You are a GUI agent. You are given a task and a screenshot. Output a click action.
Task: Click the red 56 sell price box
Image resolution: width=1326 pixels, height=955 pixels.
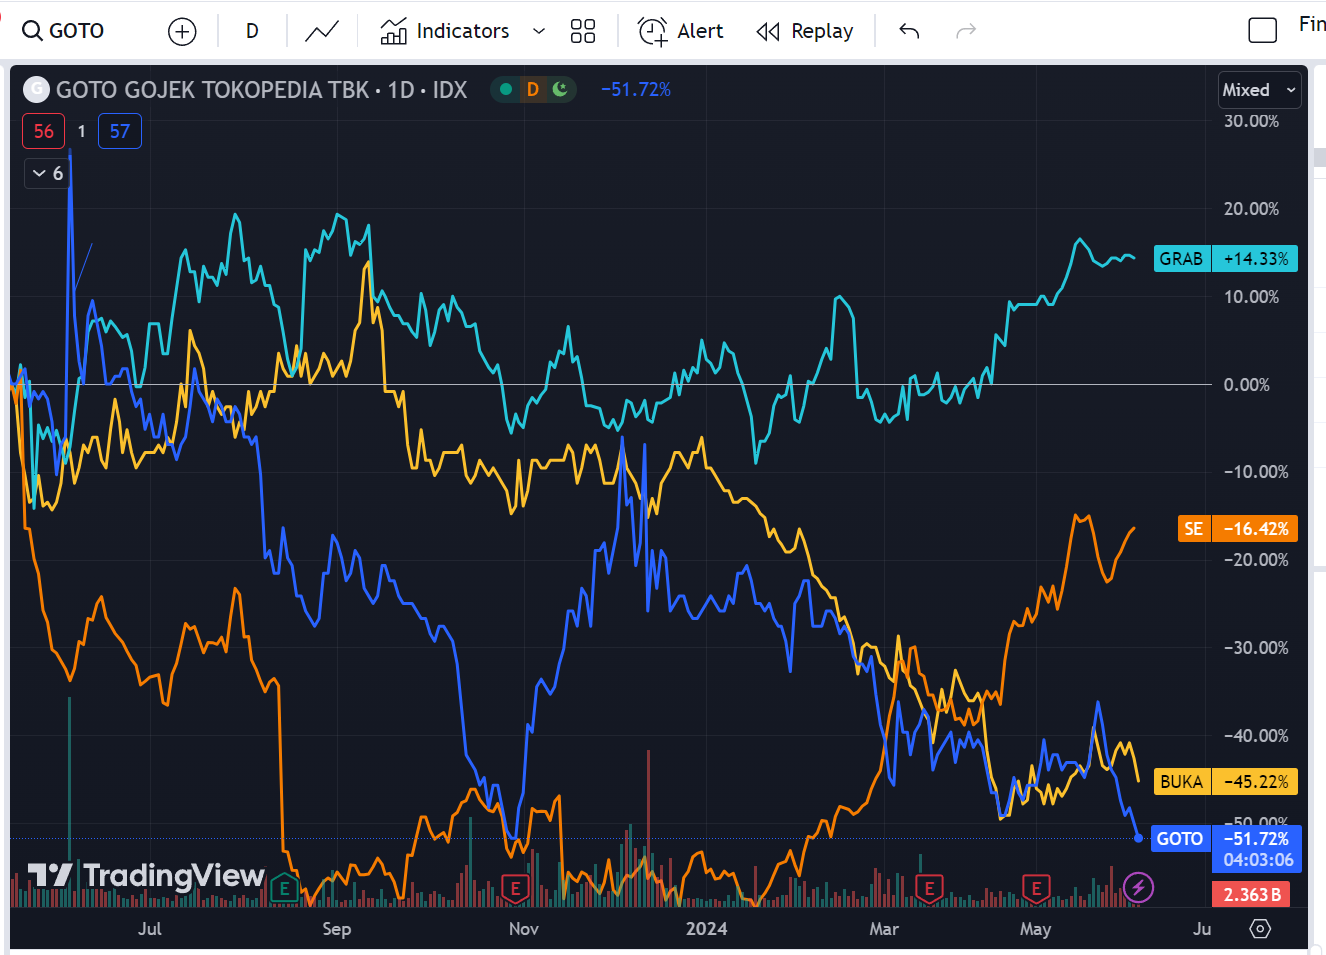(44, 131)
